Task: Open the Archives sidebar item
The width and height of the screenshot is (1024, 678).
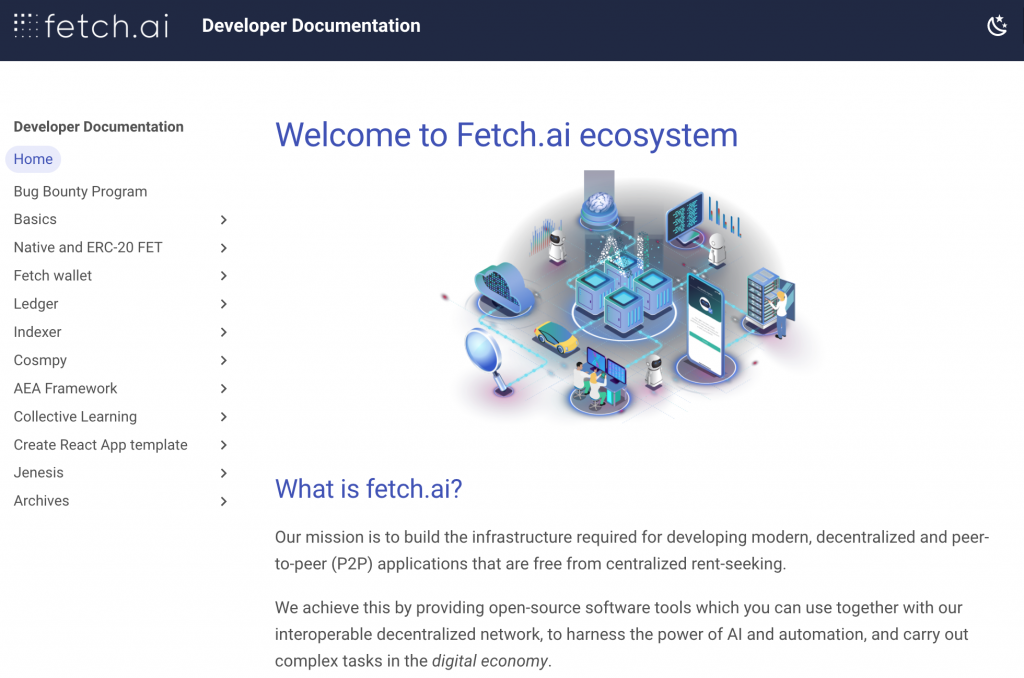Action: (x=41, y=500)
